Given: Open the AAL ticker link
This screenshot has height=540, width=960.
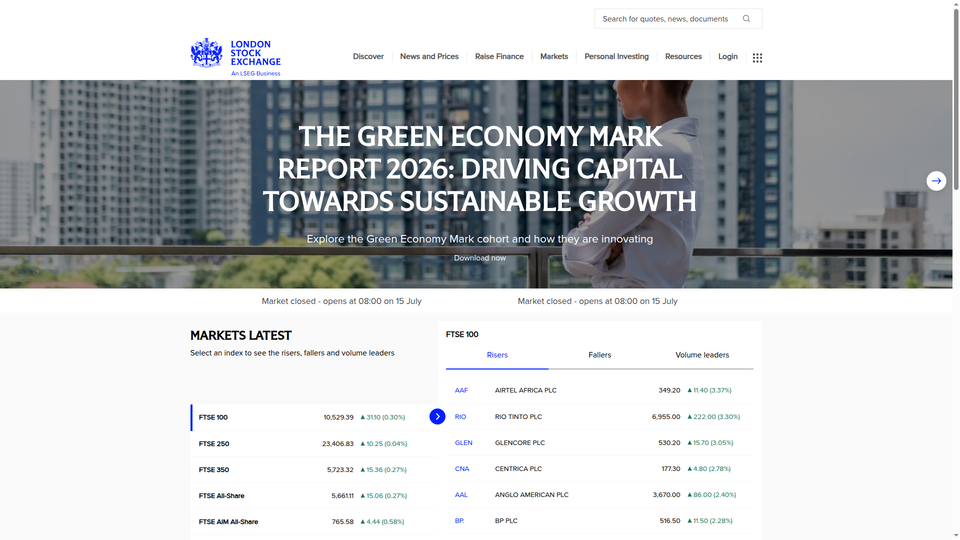Looking at the screenshot, I should point(461,495).
